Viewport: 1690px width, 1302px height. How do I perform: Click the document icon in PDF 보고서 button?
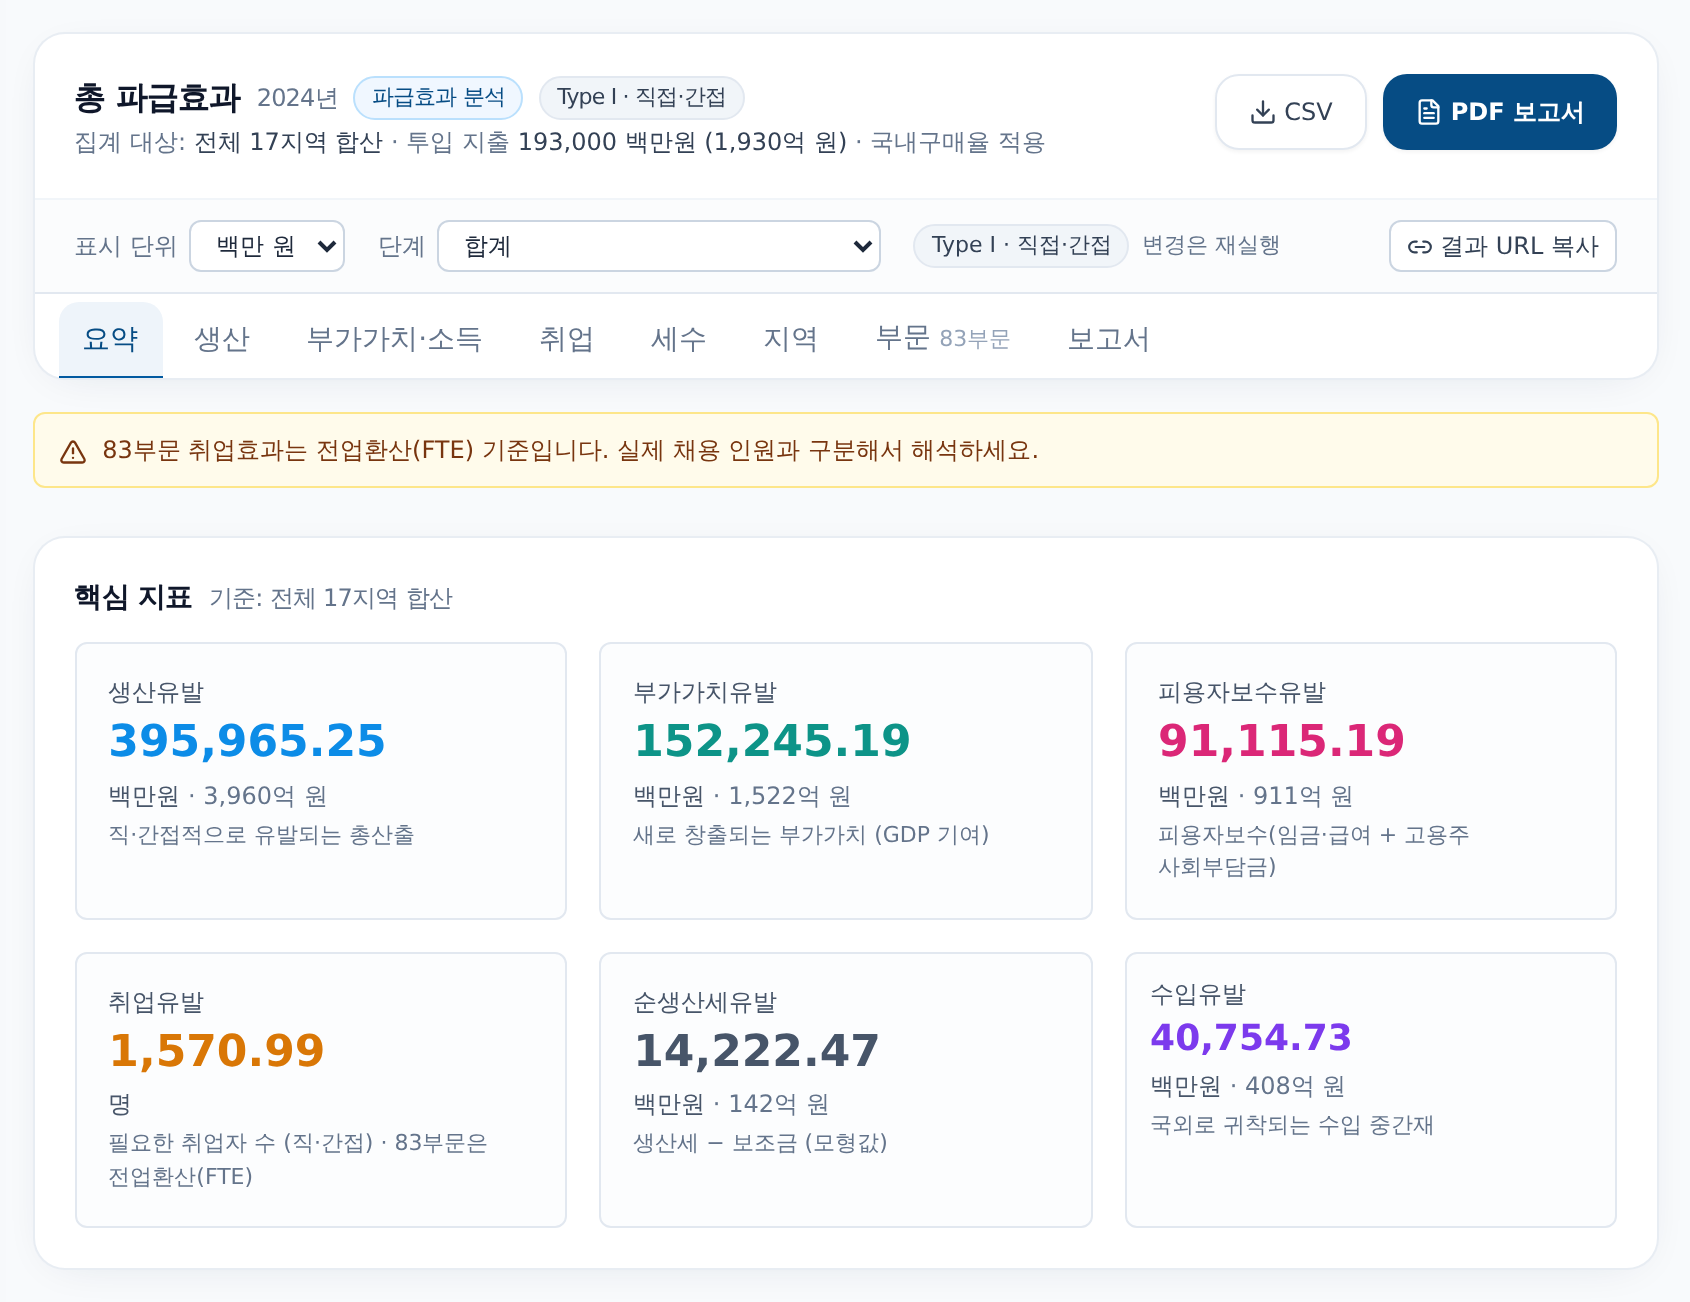(x=1429, y=112)
